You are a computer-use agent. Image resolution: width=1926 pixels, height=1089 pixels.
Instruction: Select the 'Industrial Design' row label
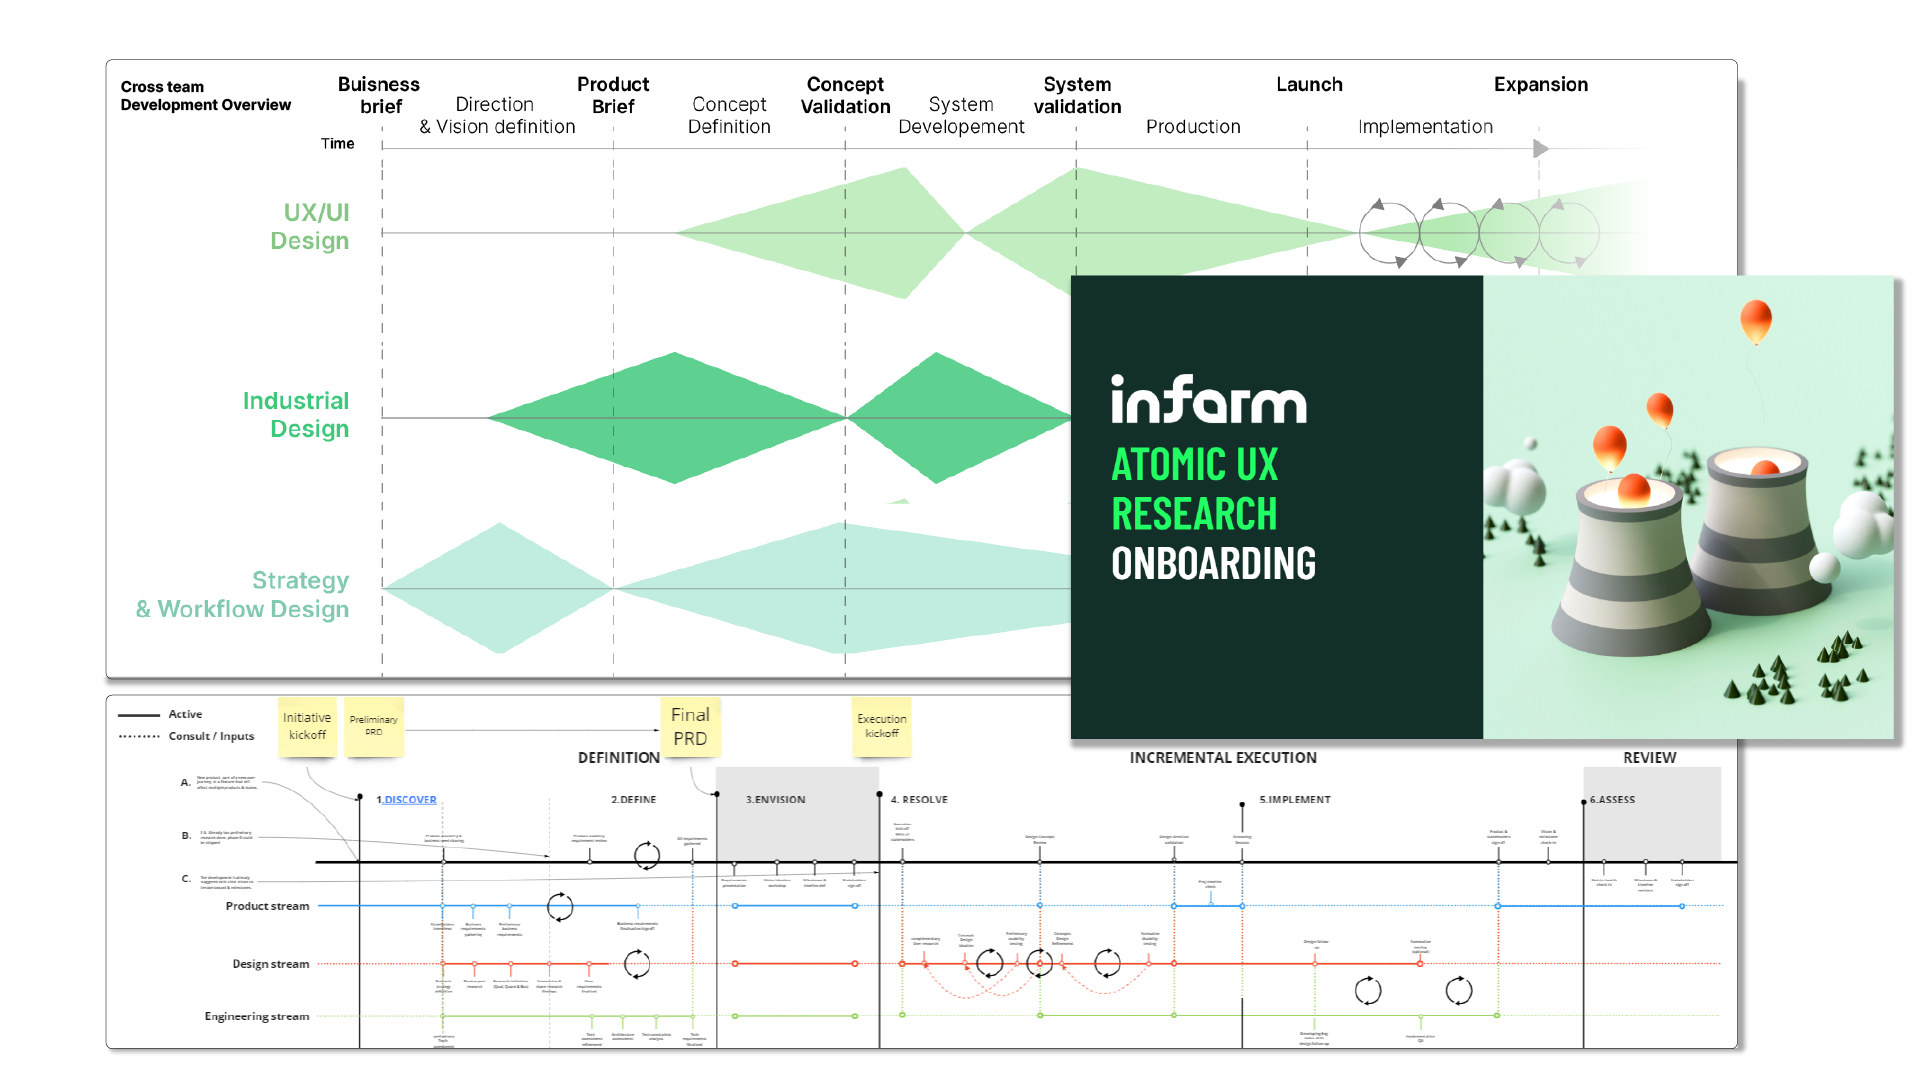pos(296,415)
